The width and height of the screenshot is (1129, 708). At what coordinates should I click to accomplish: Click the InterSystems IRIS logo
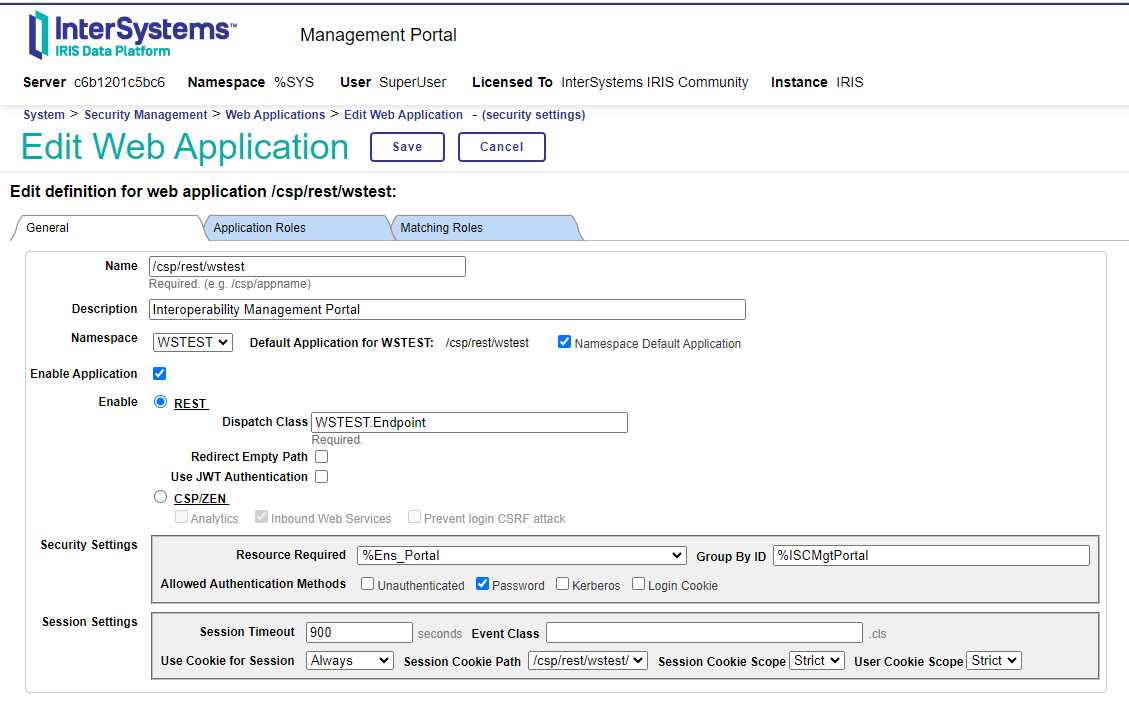132,35
